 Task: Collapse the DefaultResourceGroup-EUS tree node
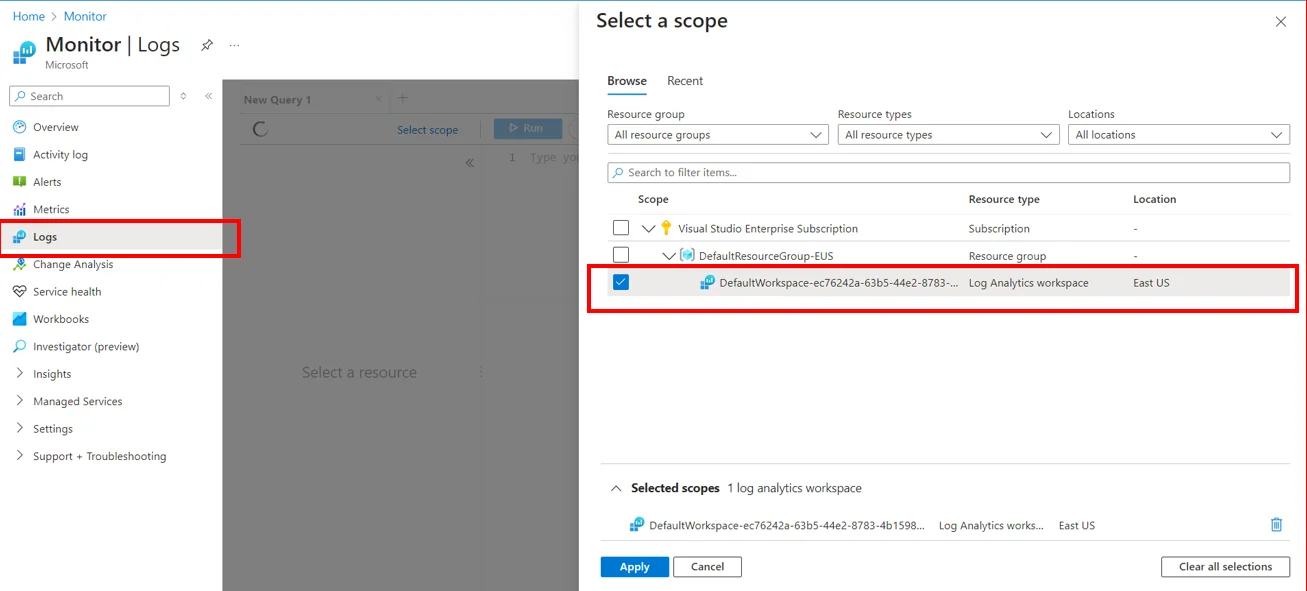point(668,255)
